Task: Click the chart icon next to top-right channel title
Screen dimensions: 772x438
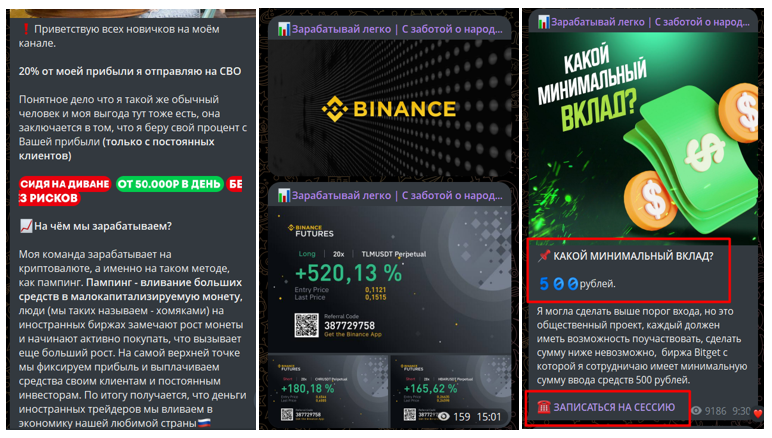Action: pyautogui.click(x=544, y=22)
